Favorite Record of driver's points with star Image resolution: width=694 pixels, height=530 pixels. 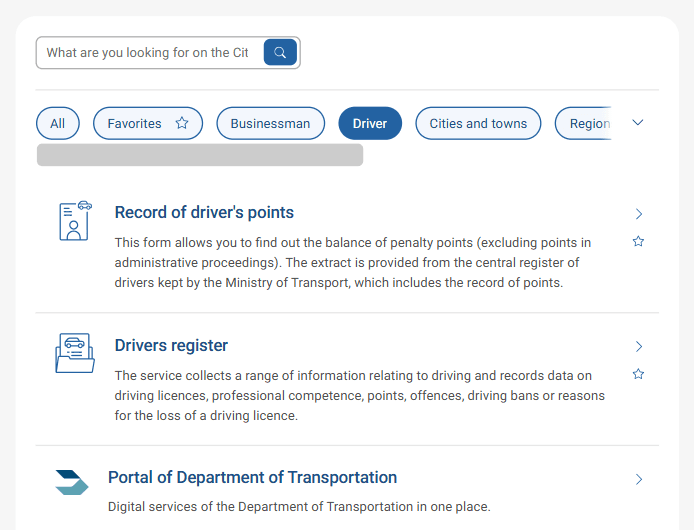638,242
